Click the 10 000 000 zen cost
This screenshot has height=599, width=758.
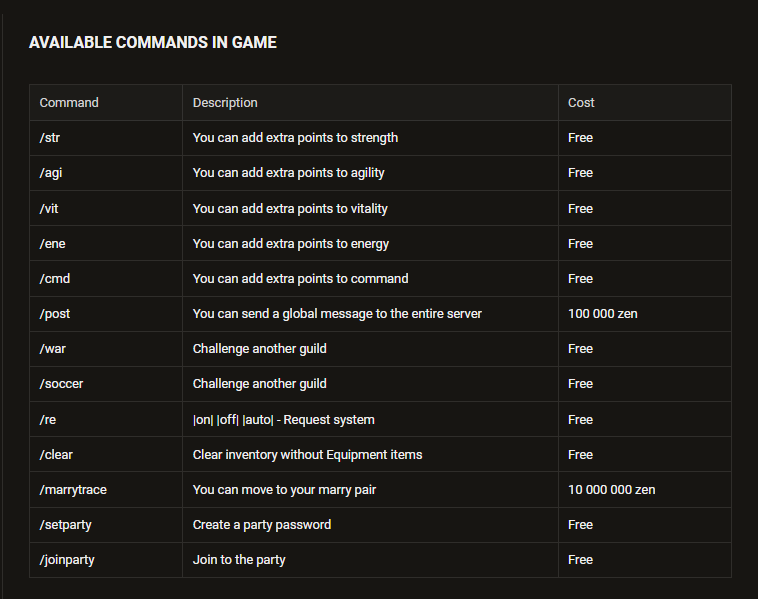(612, 490)
